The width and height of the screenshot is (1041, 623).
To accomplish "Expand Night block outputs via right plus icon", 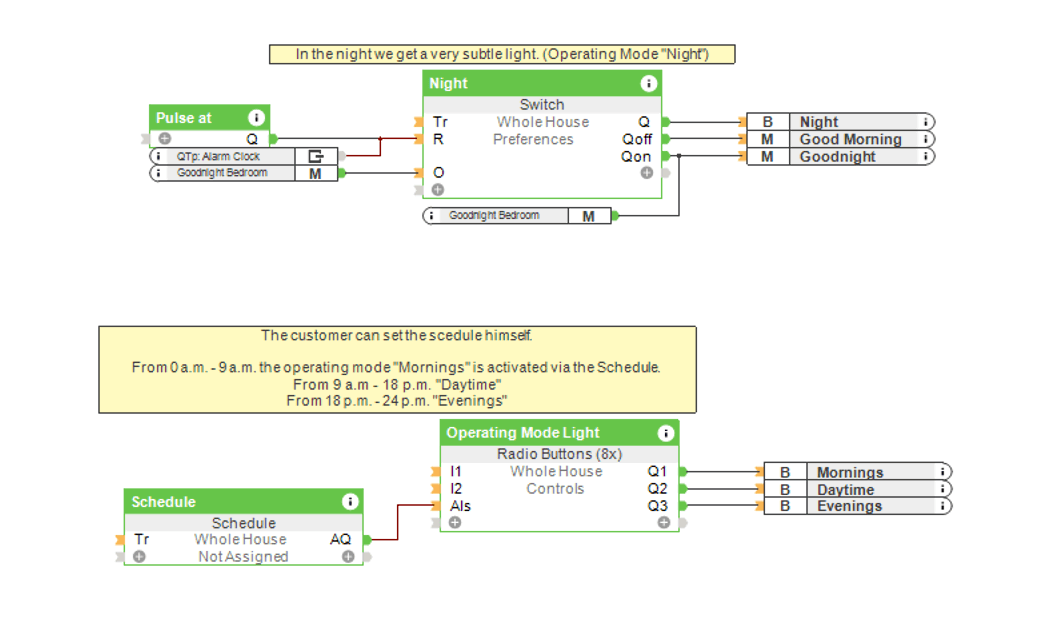I will (x=647, y=173).
